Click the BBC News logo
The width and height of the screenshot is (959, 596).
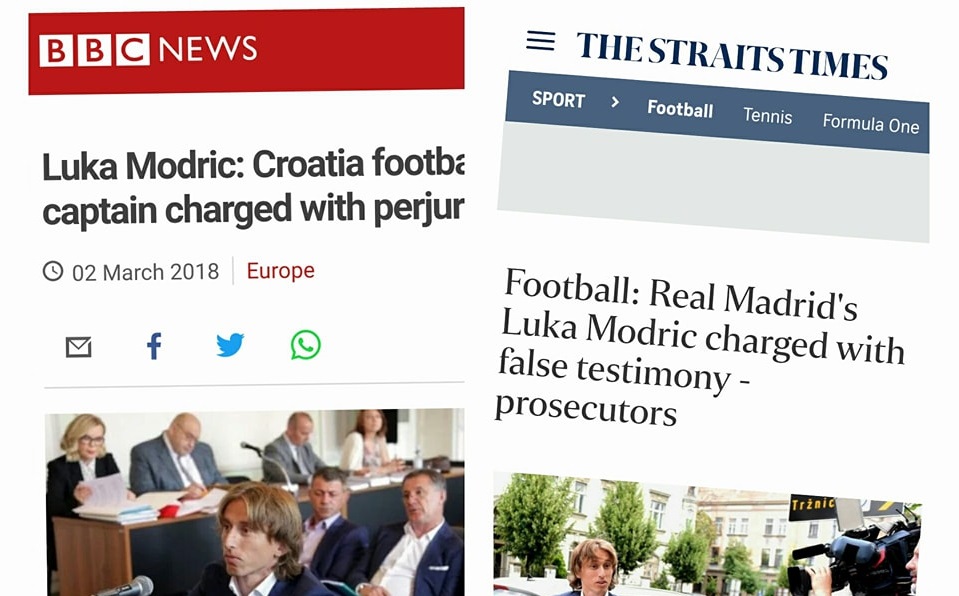[x=148, y=50]
